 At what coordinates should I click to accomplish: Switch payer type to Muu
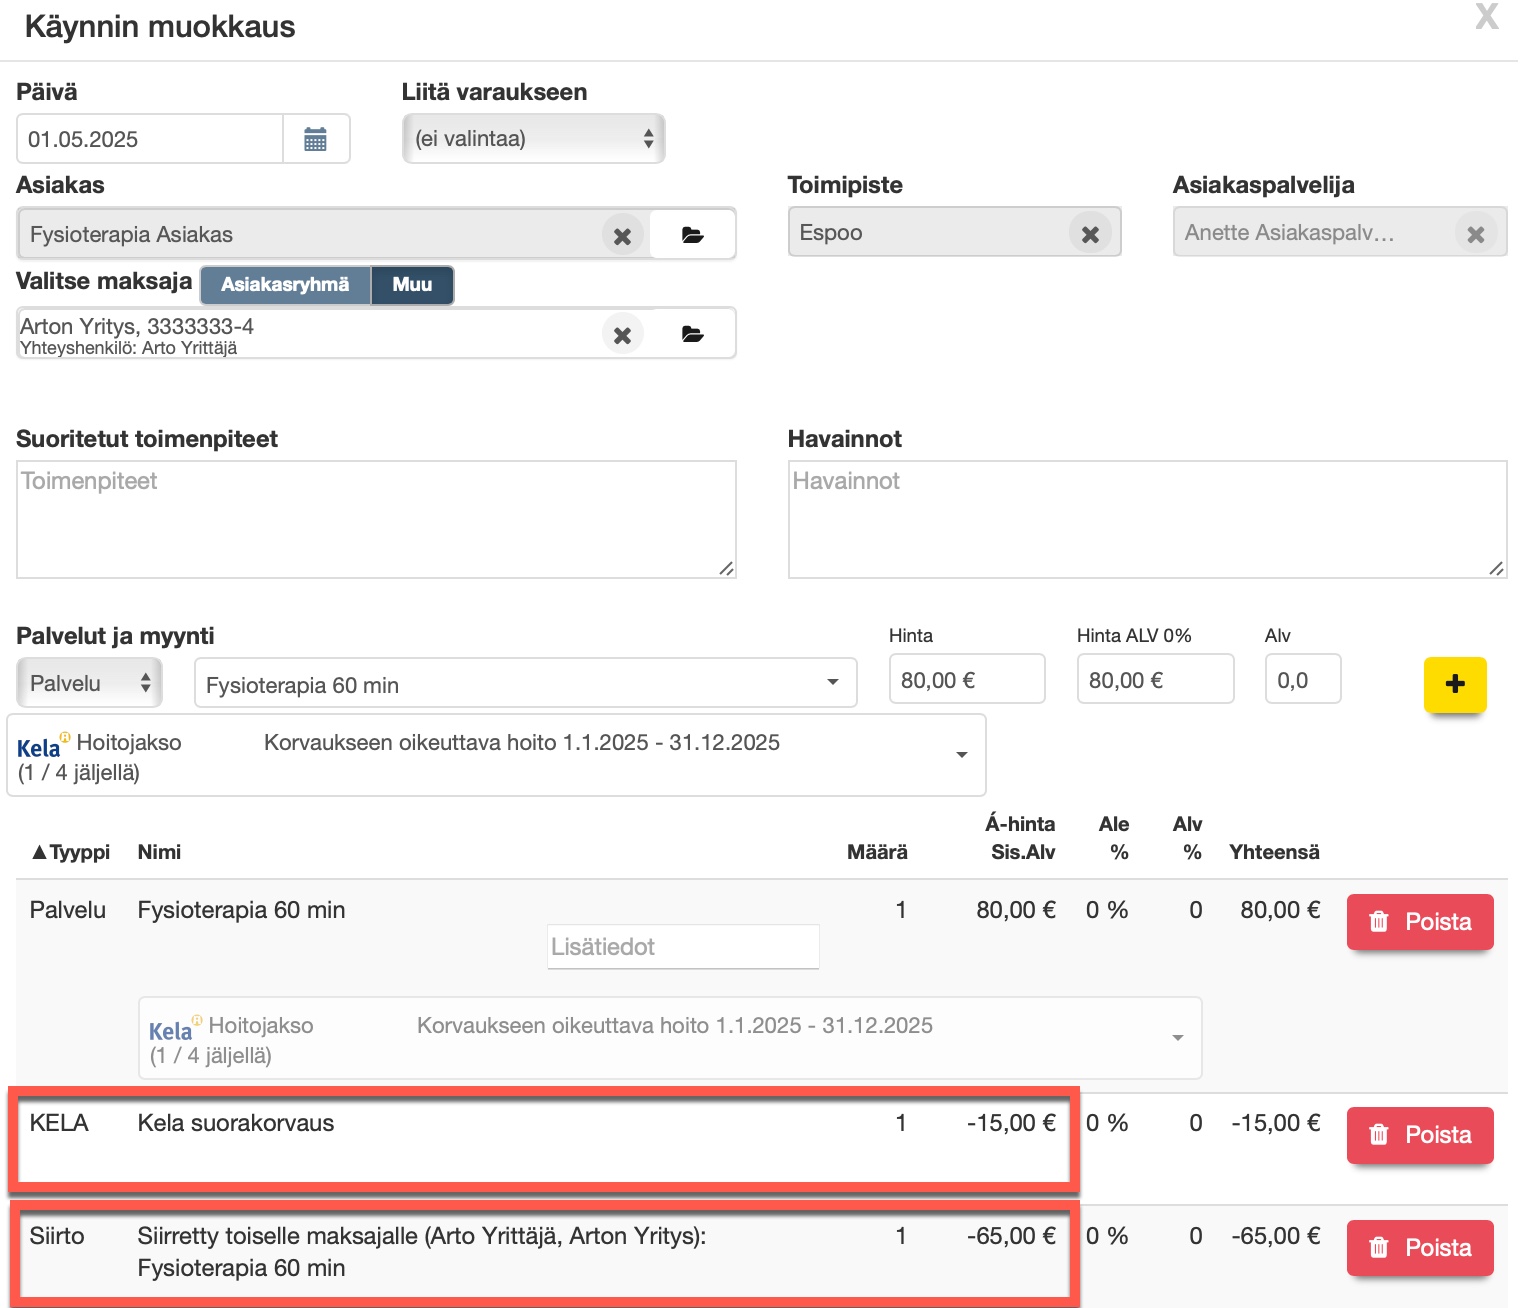412,285
